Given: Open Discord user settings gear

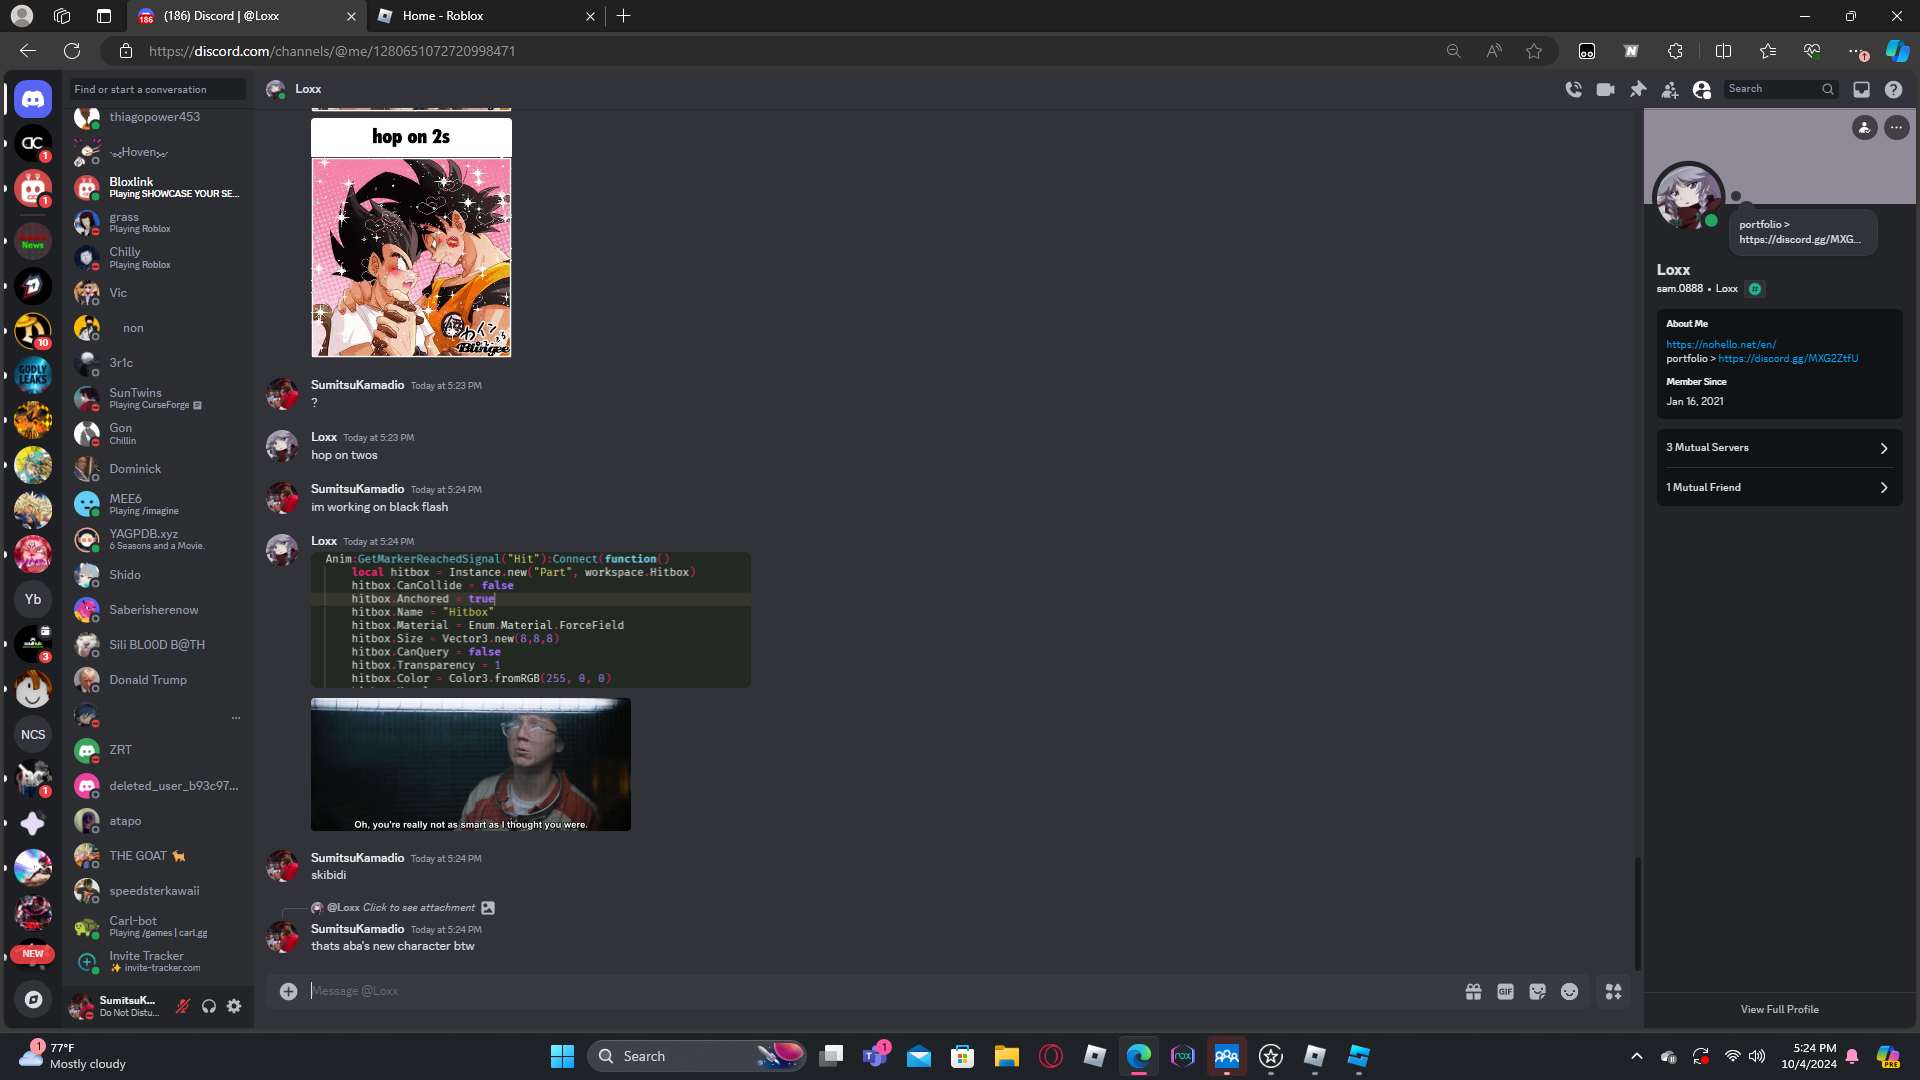Looking at the screenshot, I should [x=234, y=1006].
